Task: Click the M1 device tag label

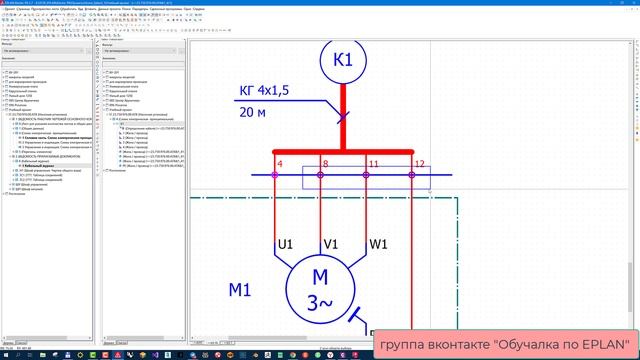Action: 240,290
